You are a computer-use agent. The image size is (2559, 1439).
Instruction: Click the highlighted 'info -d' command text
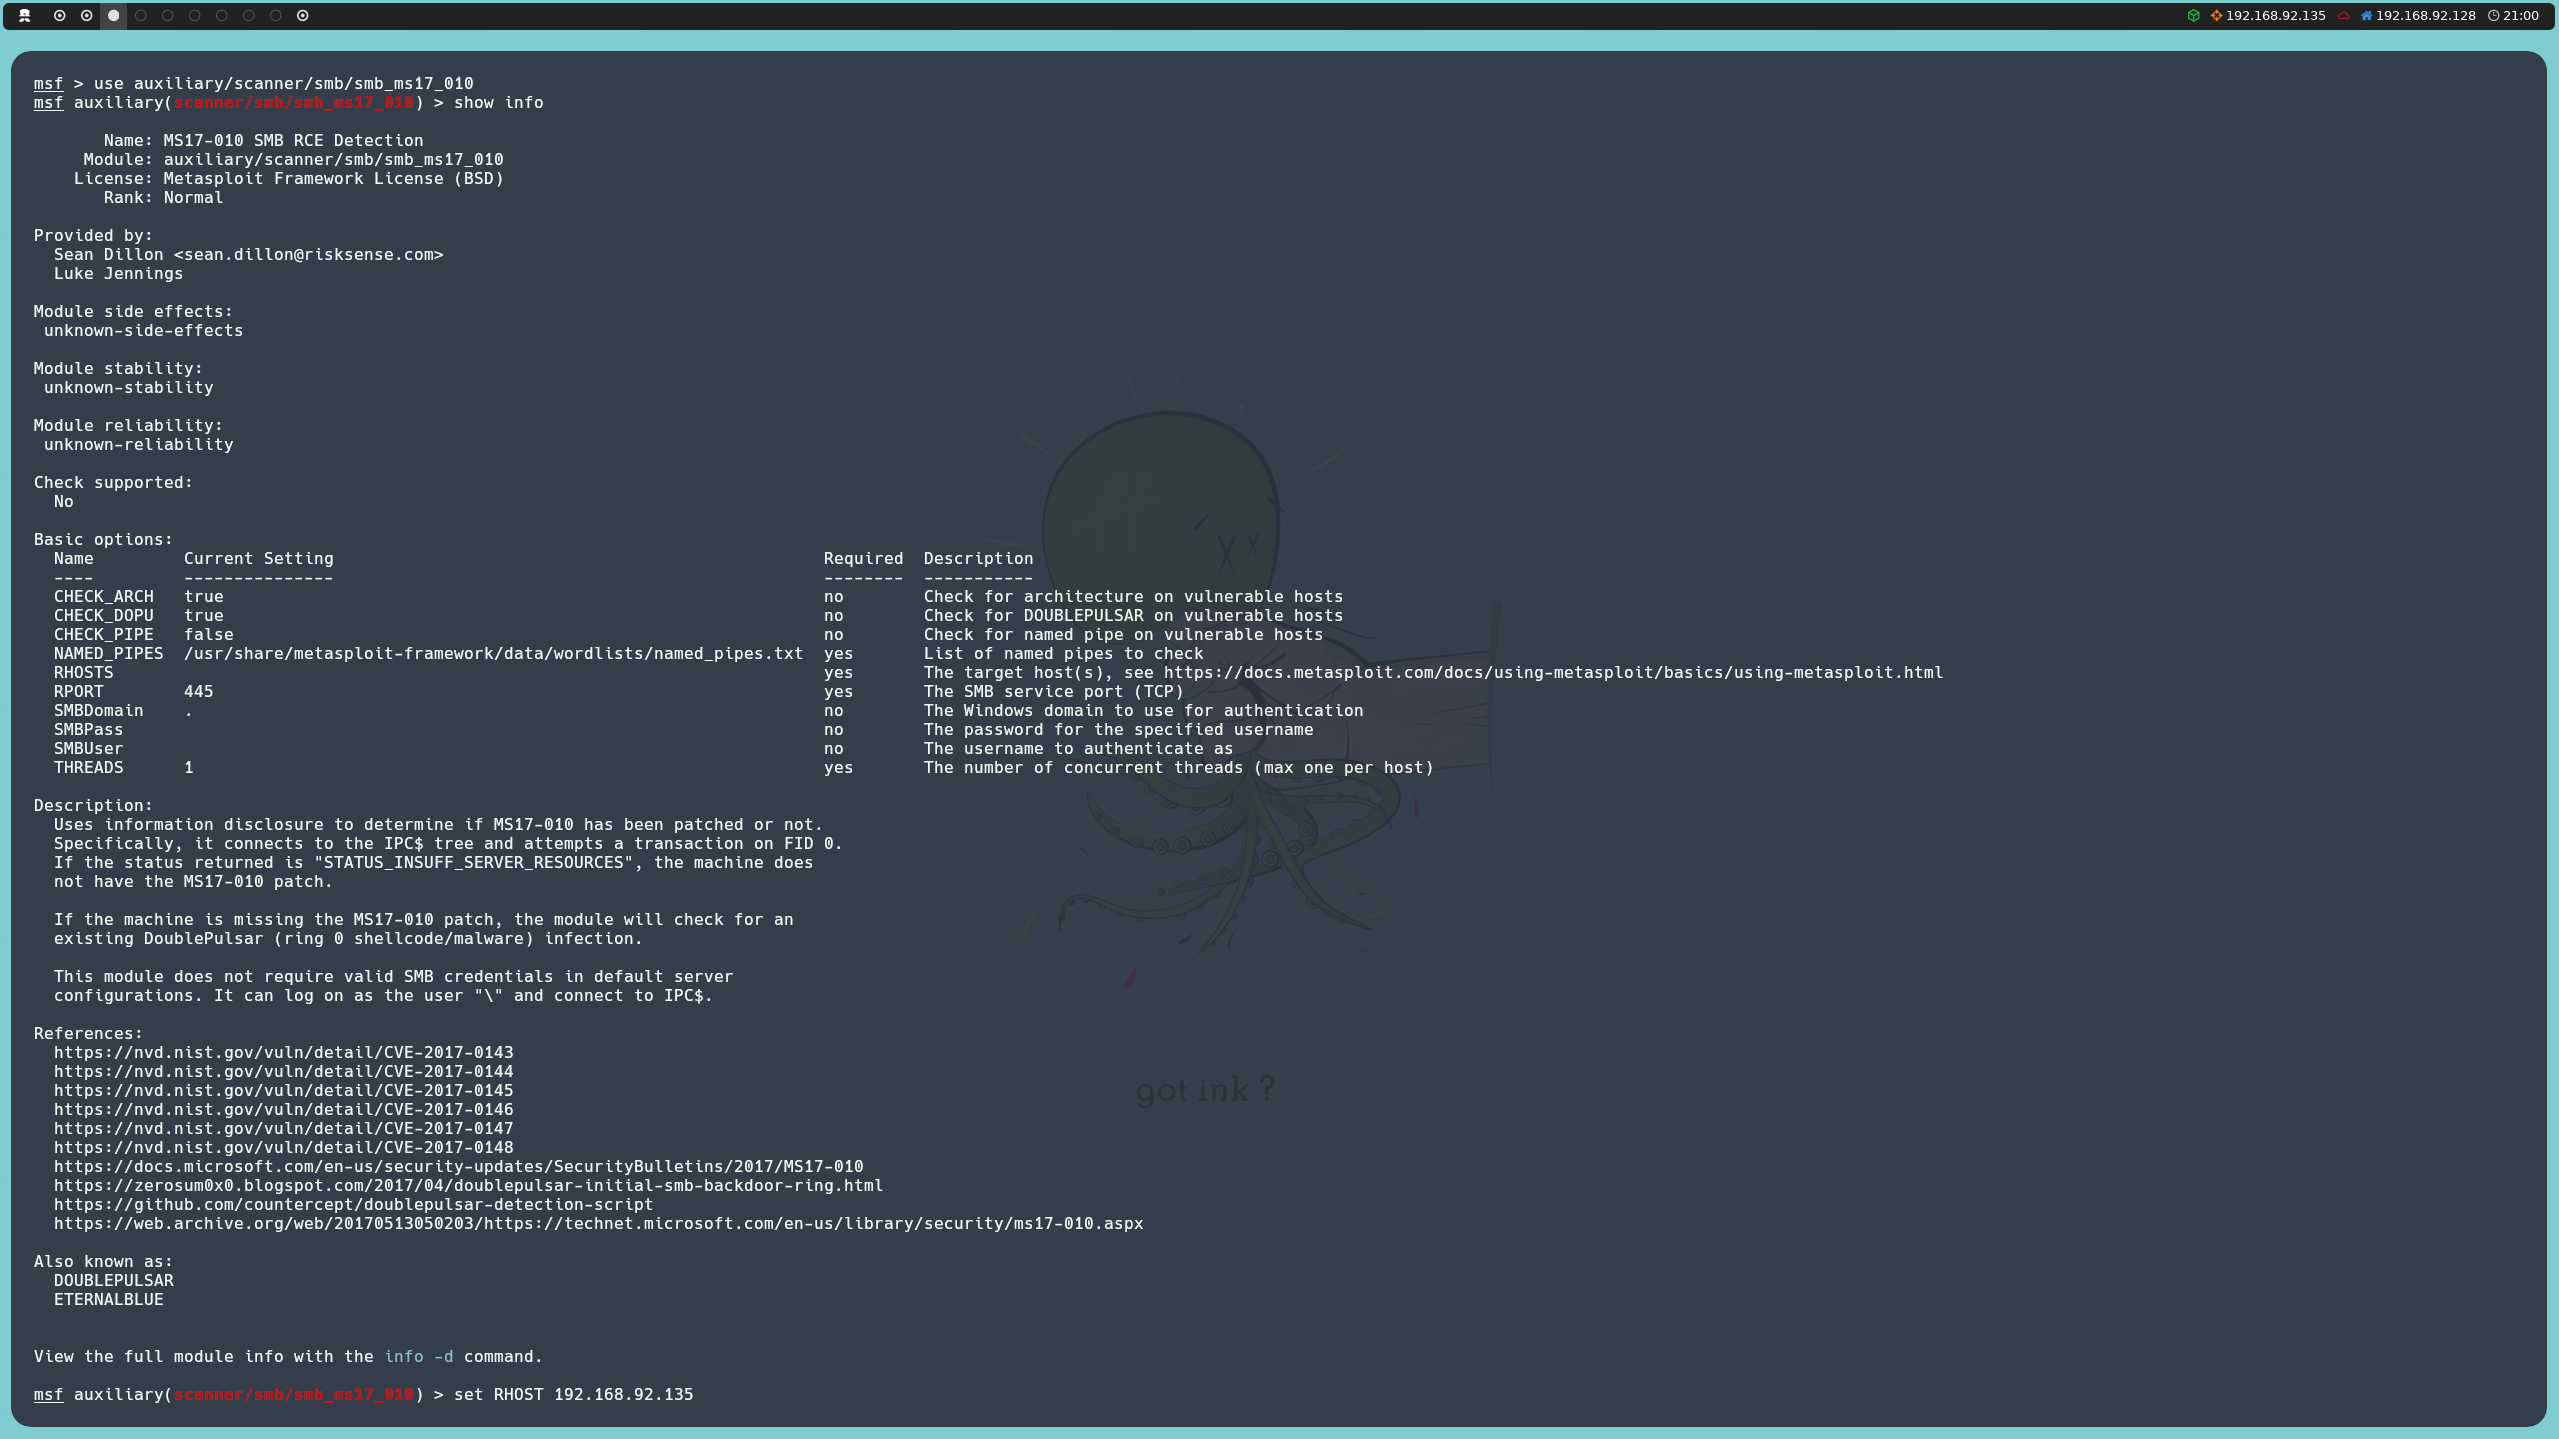pyautogui.click(x=418, y=1356)
